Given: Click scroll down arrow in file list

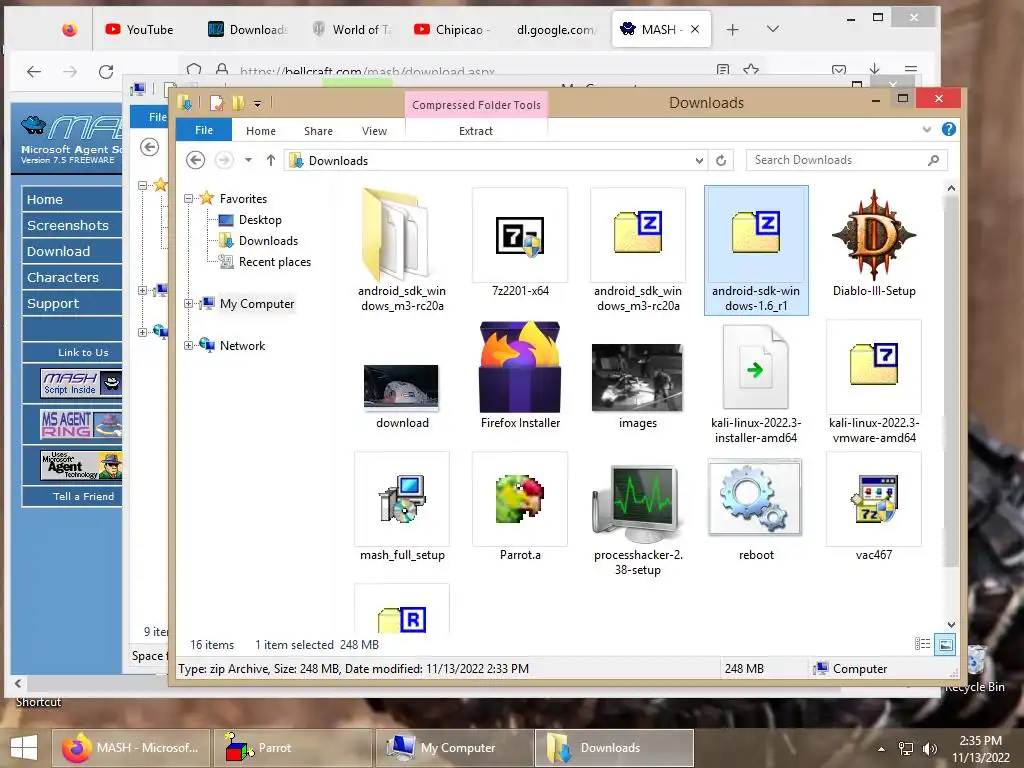Looking at the screenshot, I should pyautogui.click(x=951, y=625).
